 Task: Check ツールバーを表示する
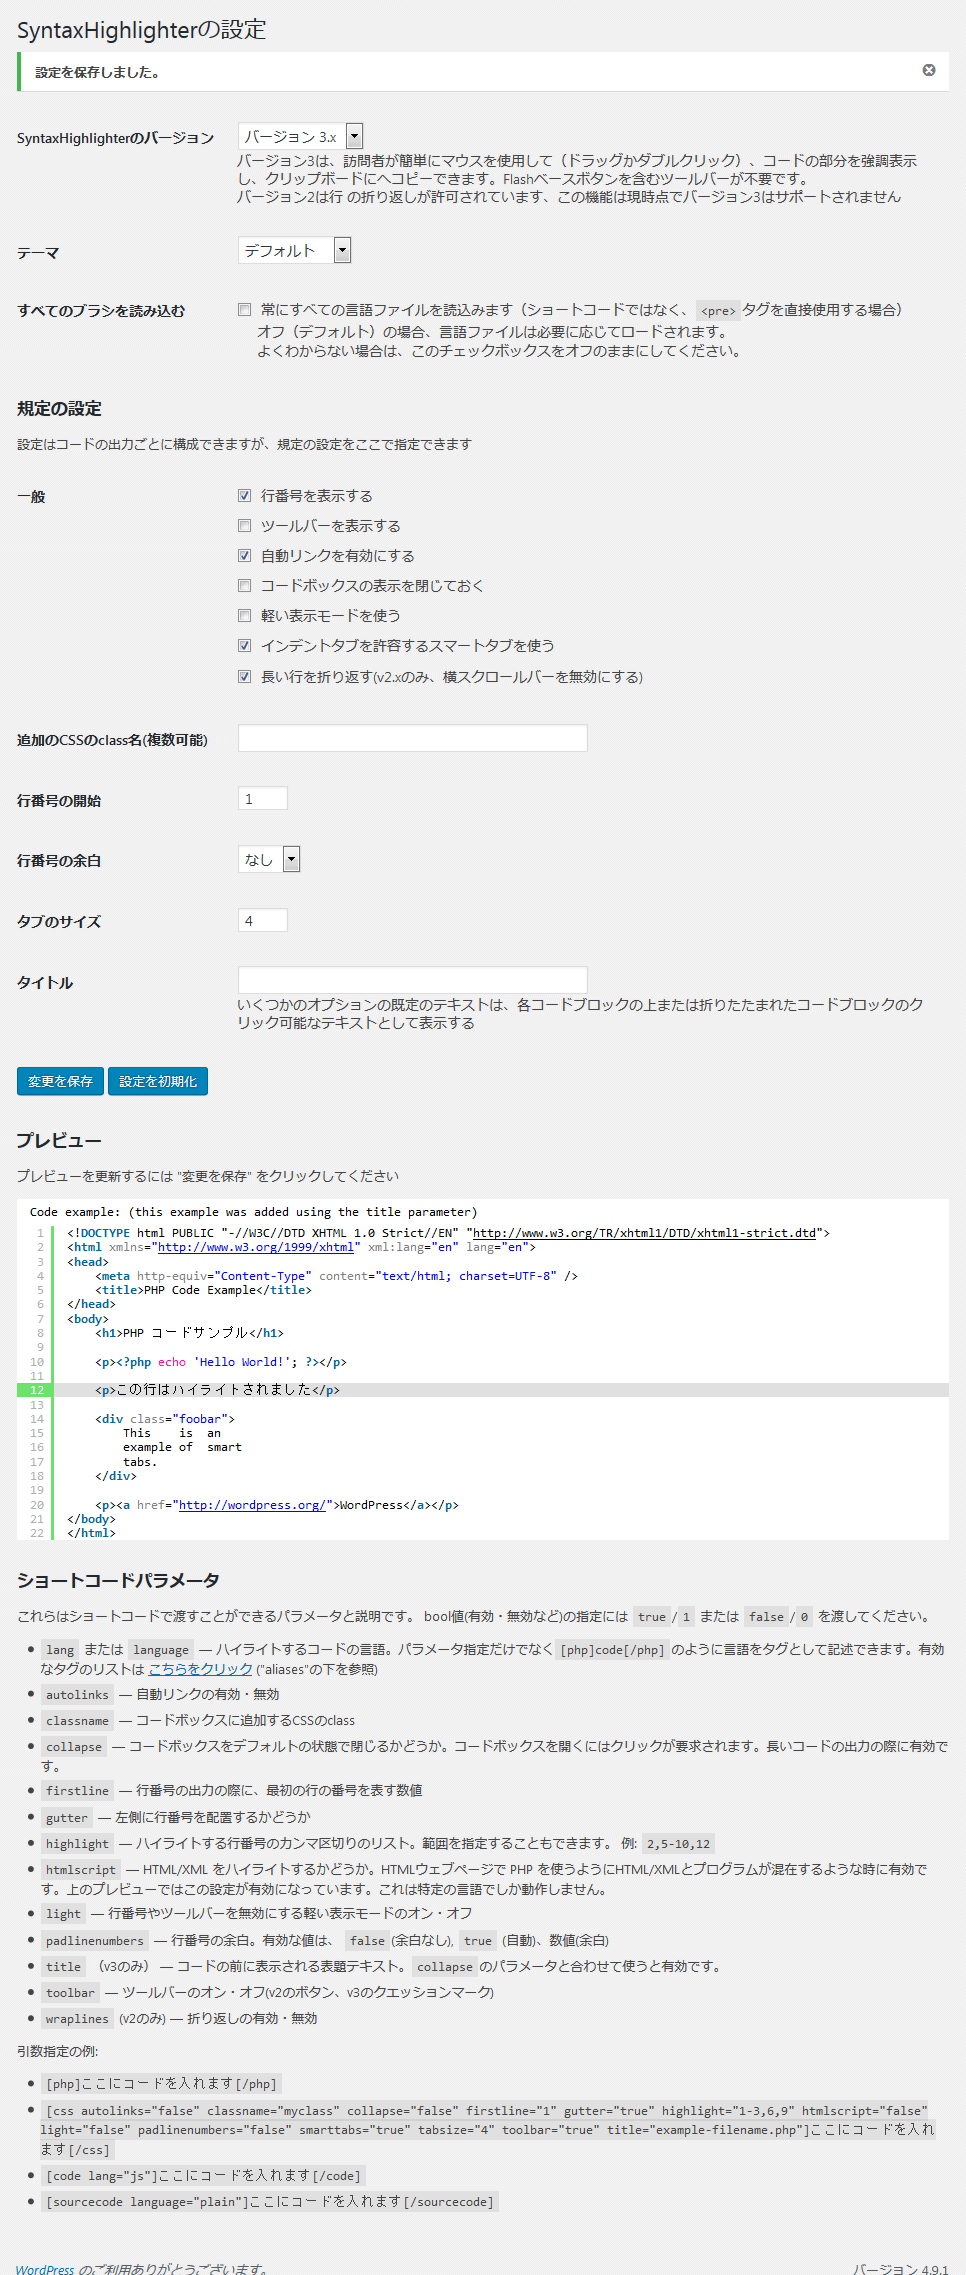click(x=244, y=526)
